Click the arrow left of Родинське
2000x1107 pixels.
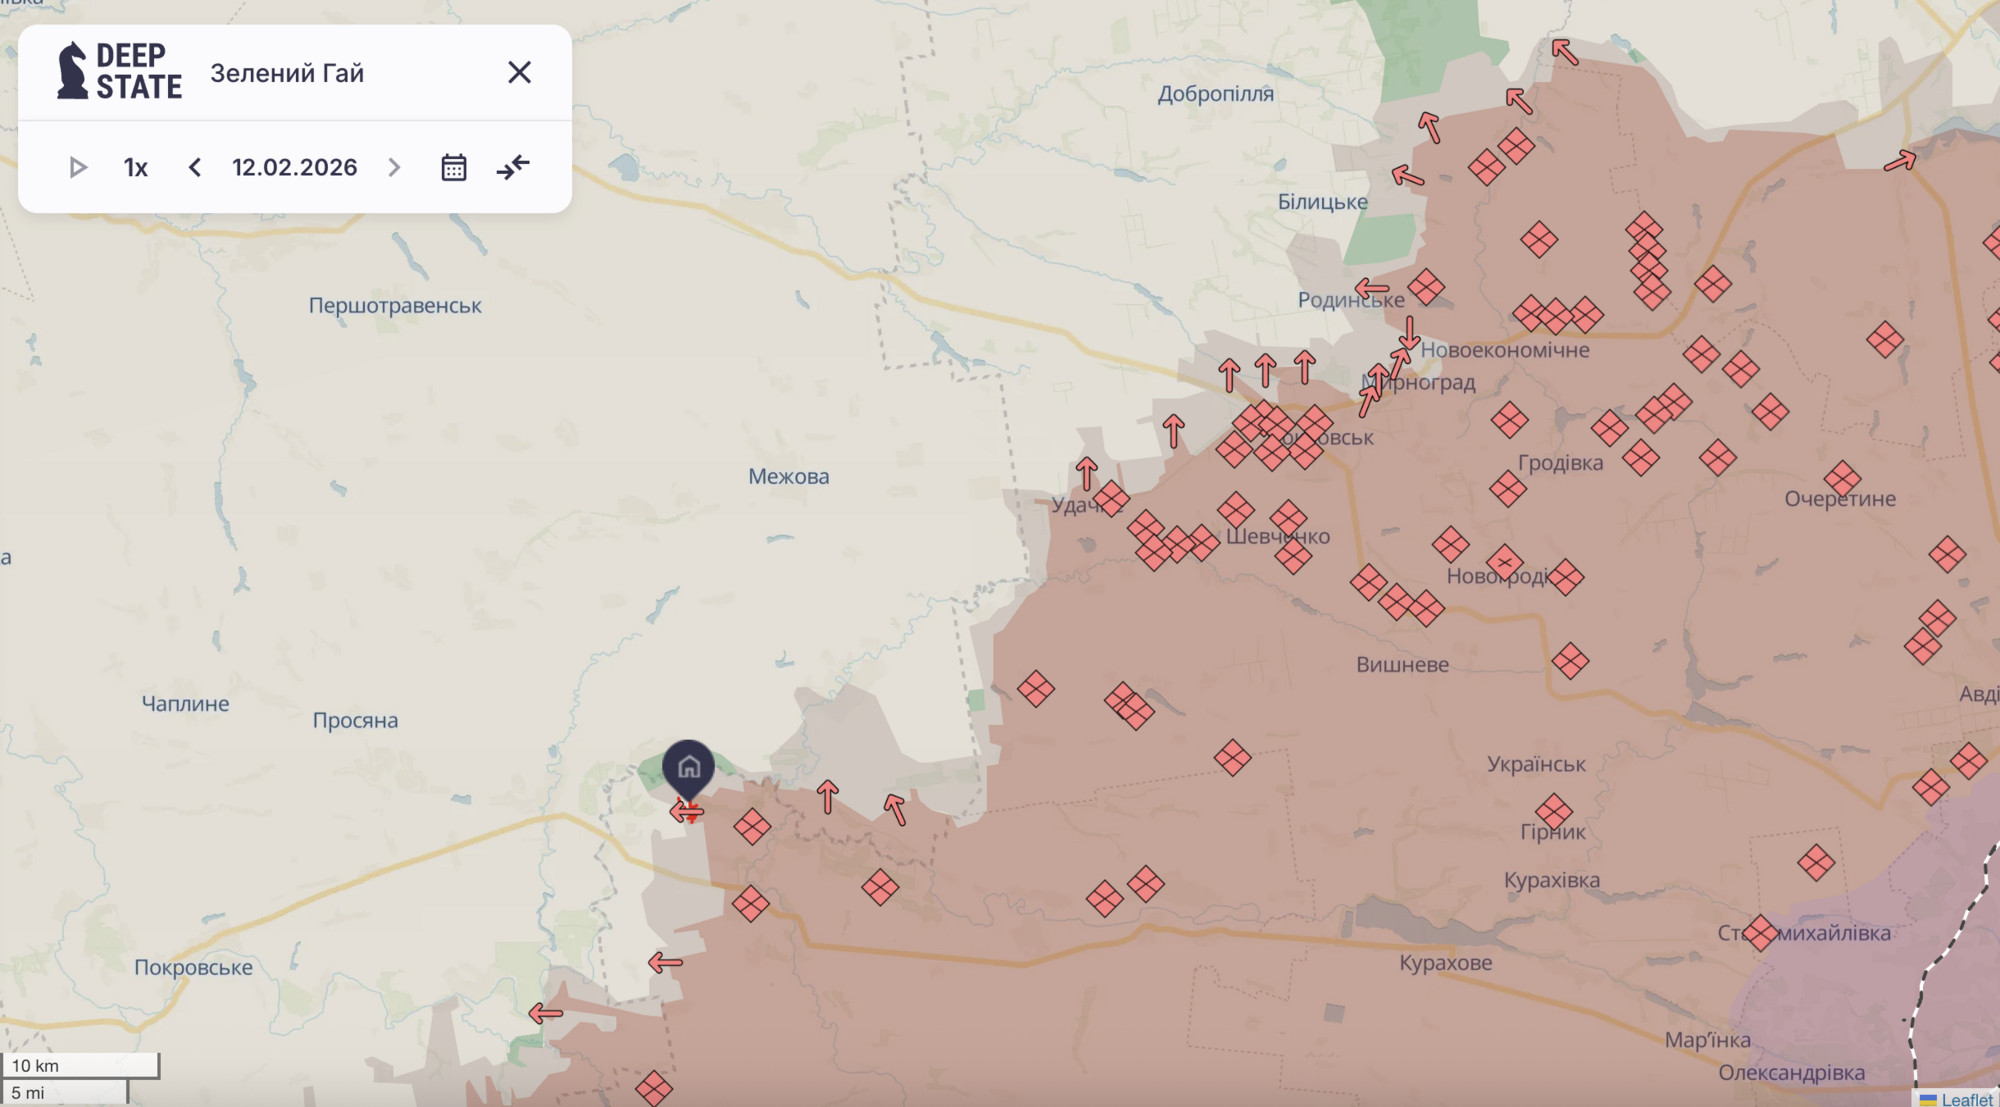pos(1371,290)
